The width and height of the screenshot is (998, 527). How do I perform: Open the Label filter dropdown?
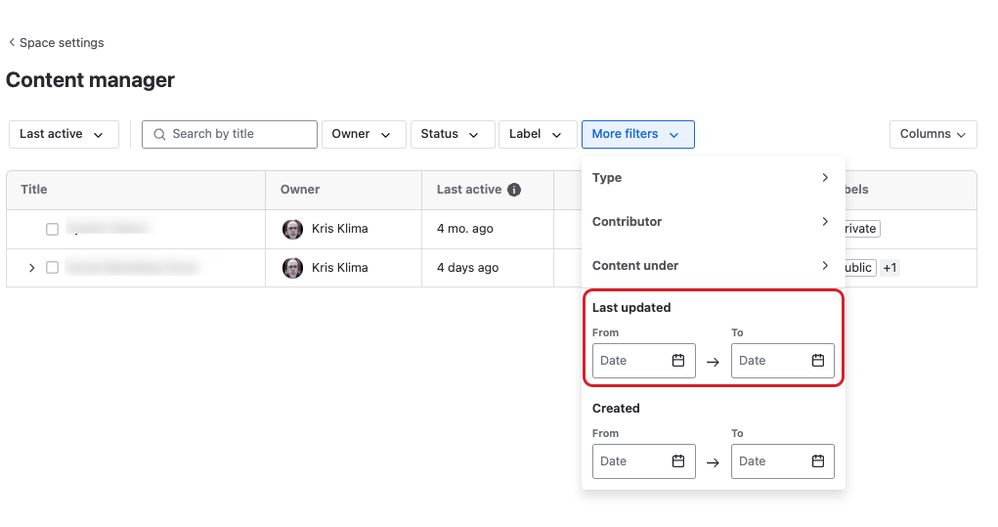(537, 134)
